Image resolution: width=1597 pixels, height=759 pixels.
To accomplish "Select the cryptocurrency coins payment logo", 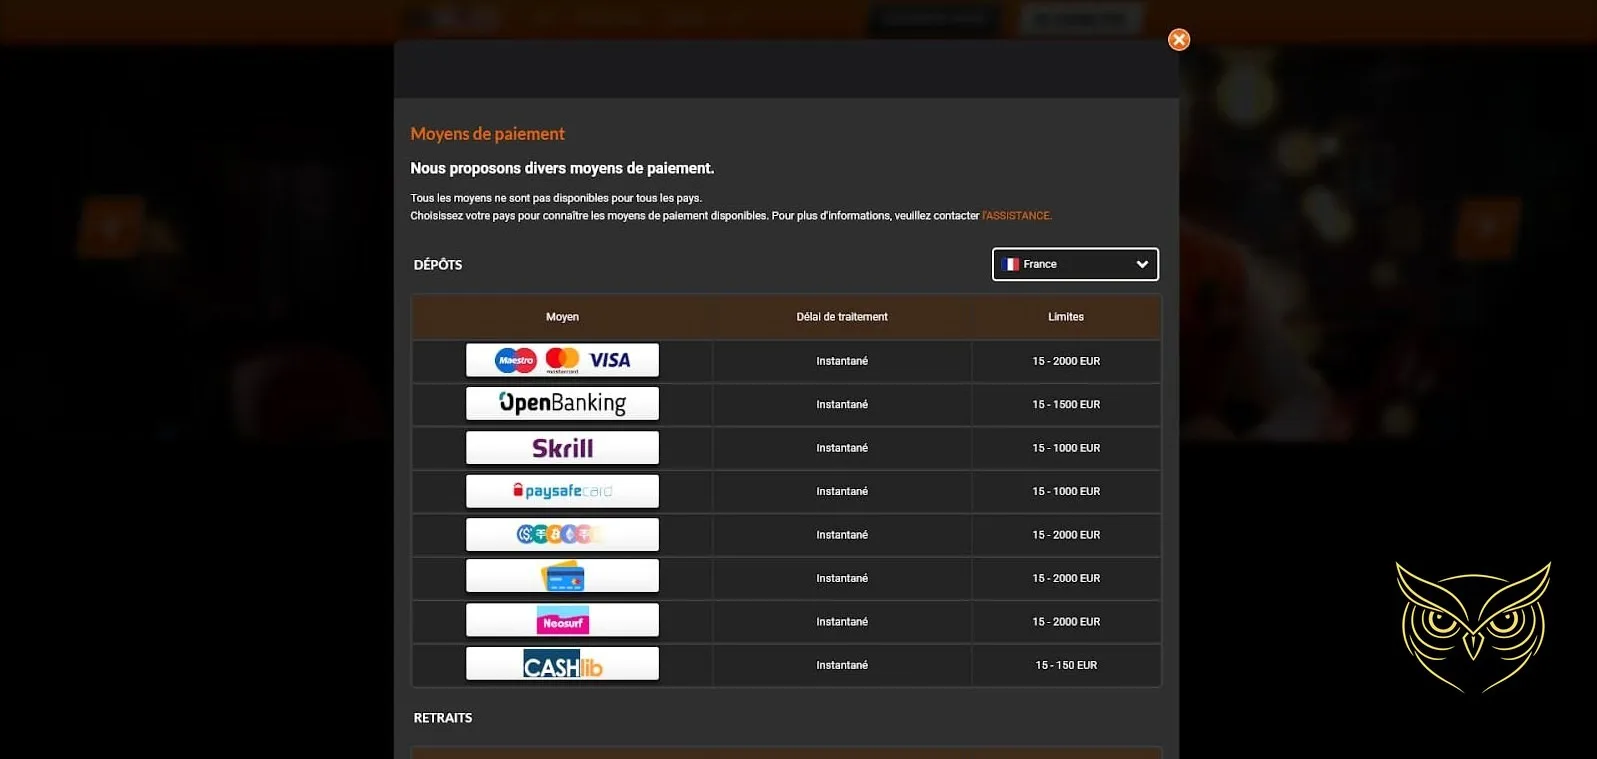I will [x=562, y=535].
